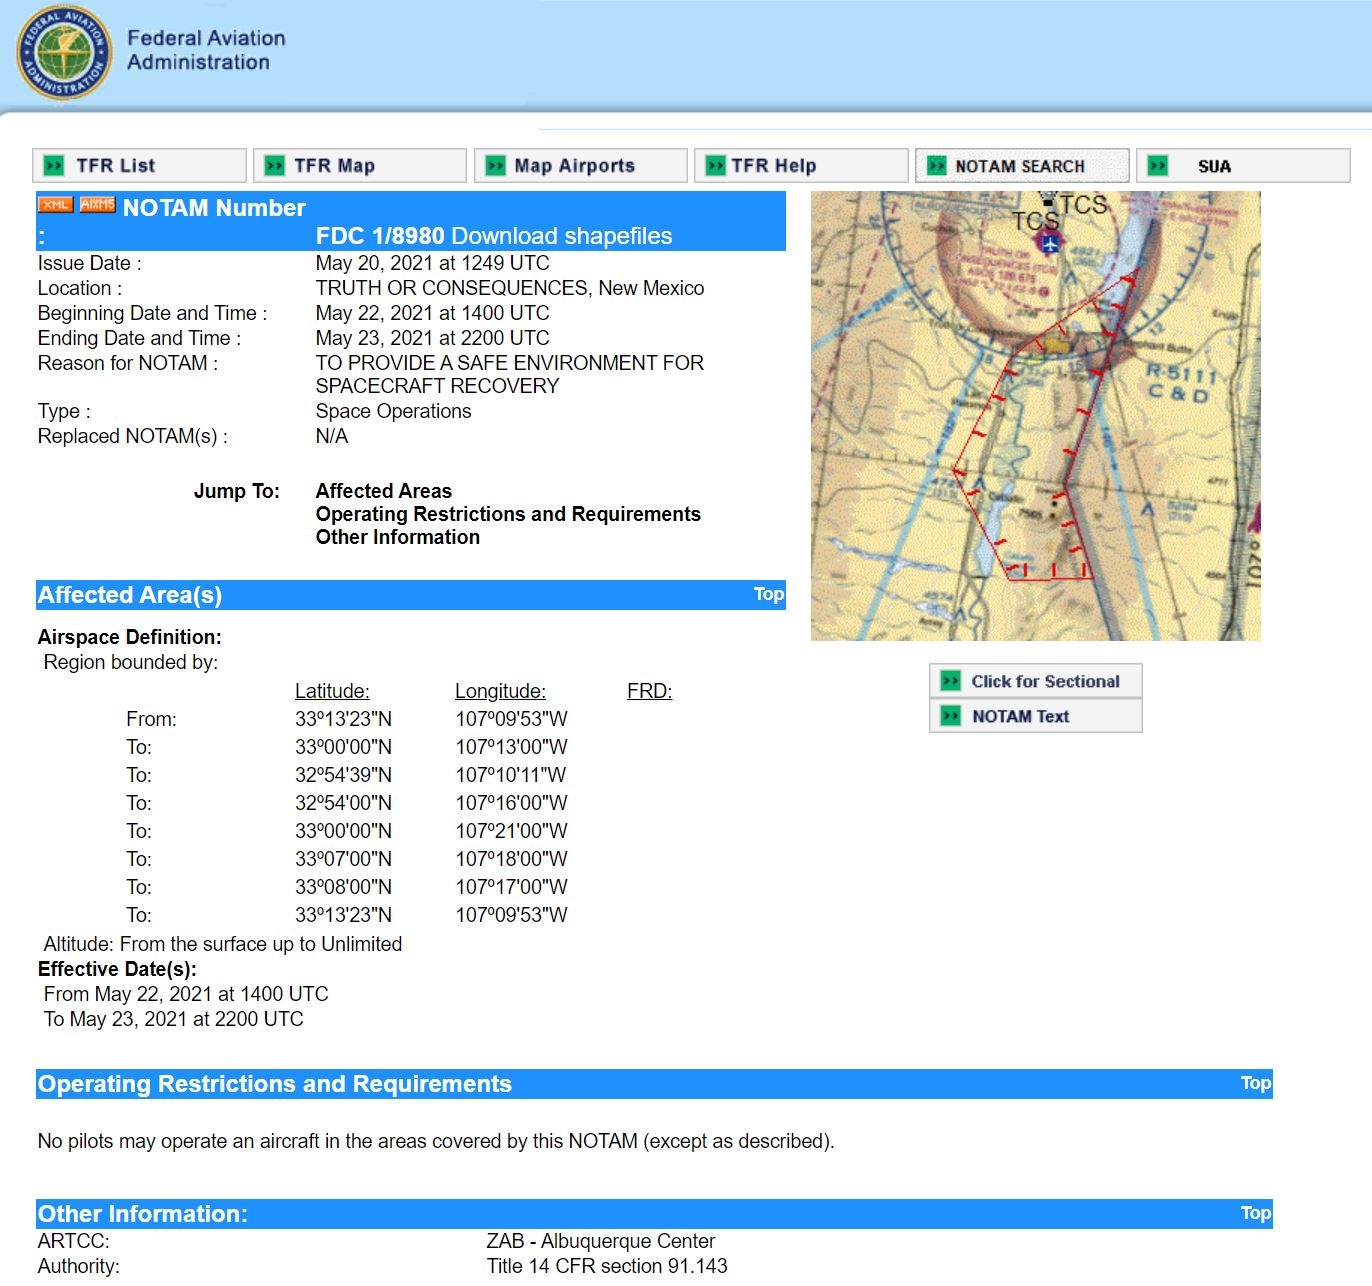1372x1286 pixels.
Task: Click green arrow icon beside TFR List
Action: pos(54,166)
